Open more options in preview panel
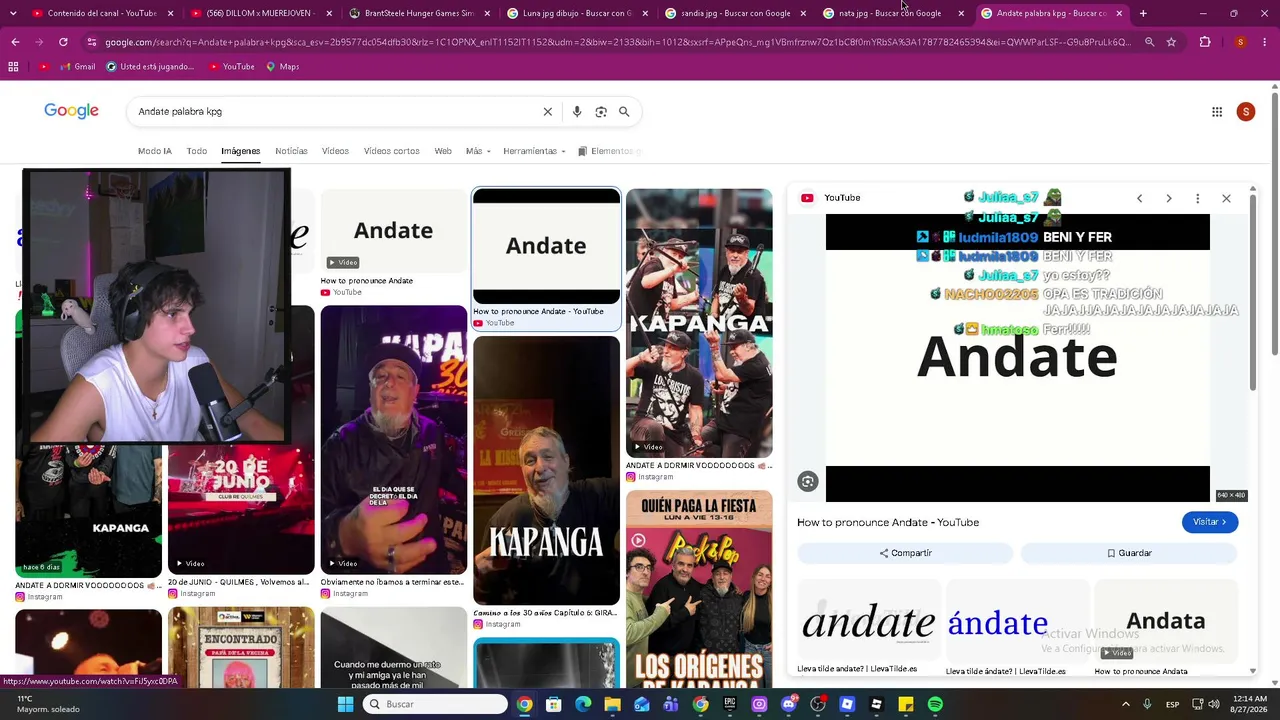The image size is (1280, 720). pyautogui.click(x=1197, y=198)
